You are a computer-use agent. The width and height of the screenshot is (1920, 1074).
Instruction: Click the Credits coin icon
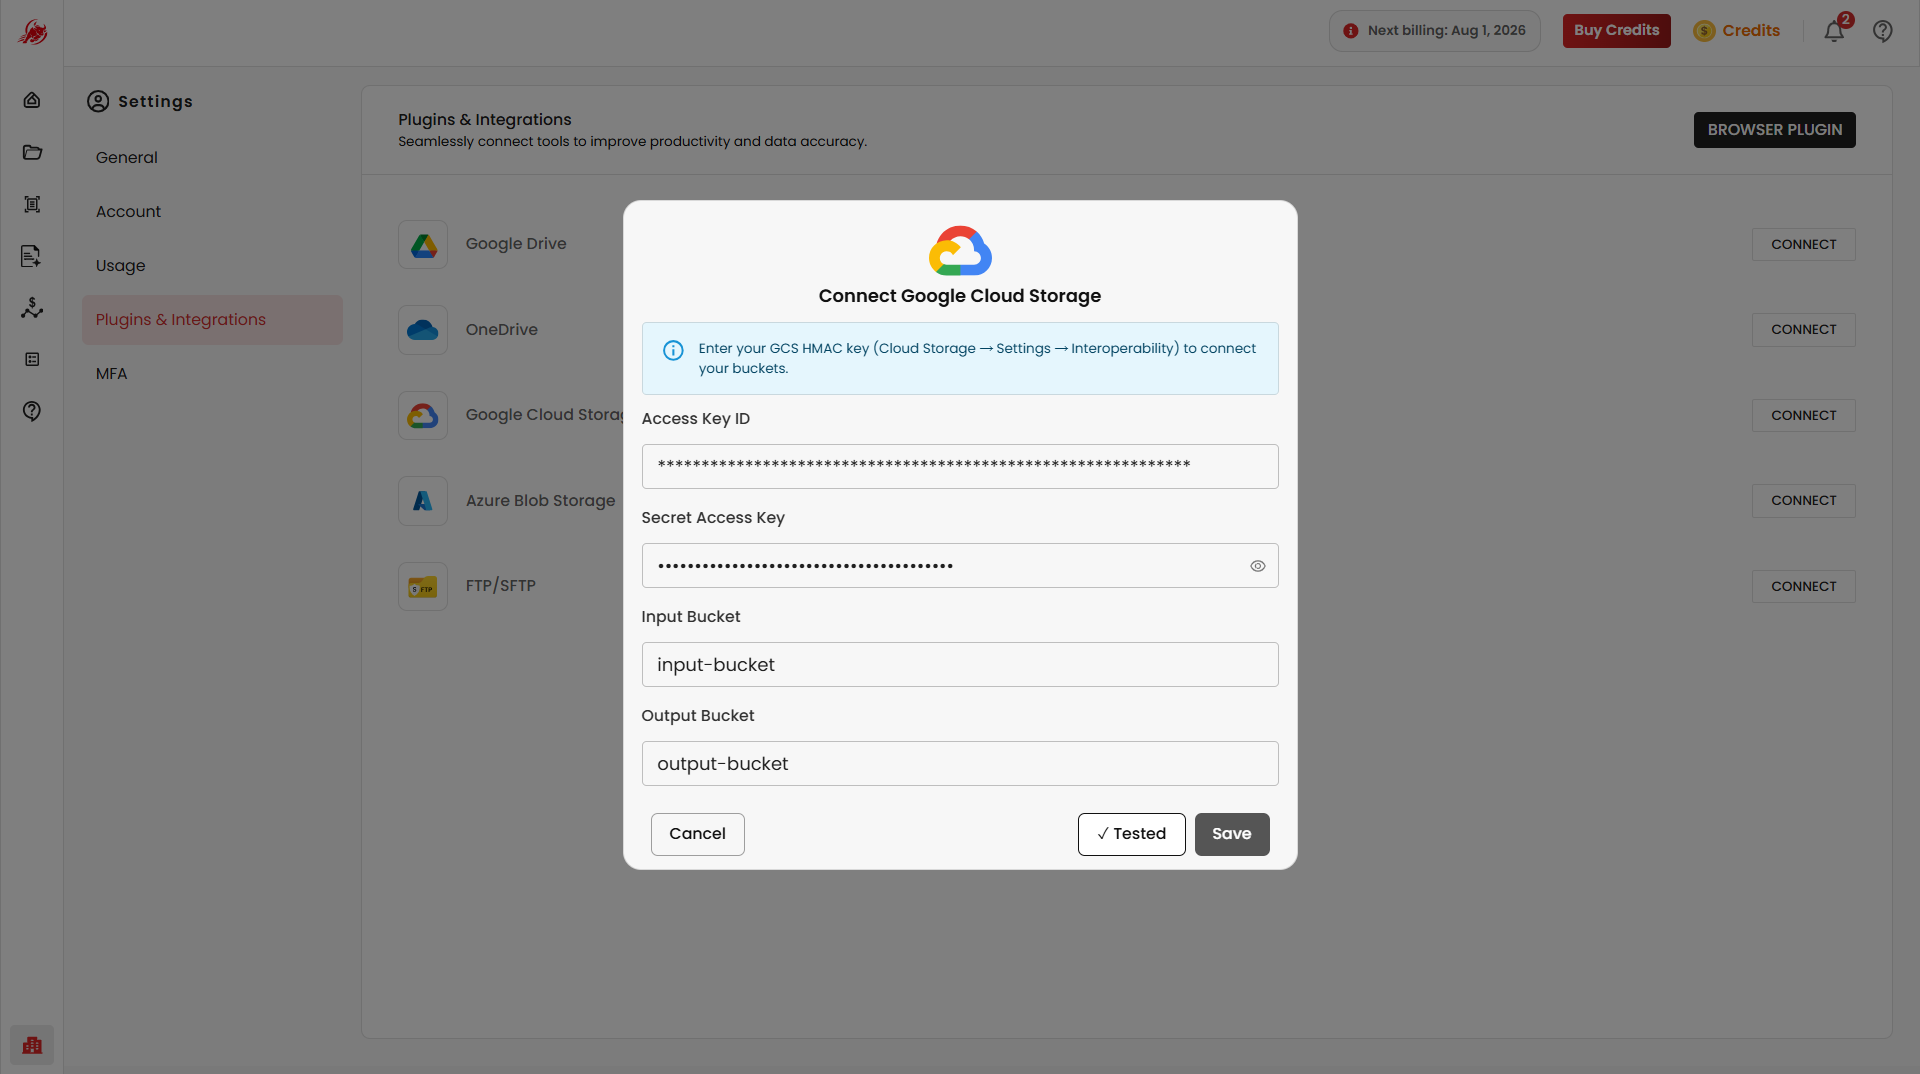[x=1704, y=31]
